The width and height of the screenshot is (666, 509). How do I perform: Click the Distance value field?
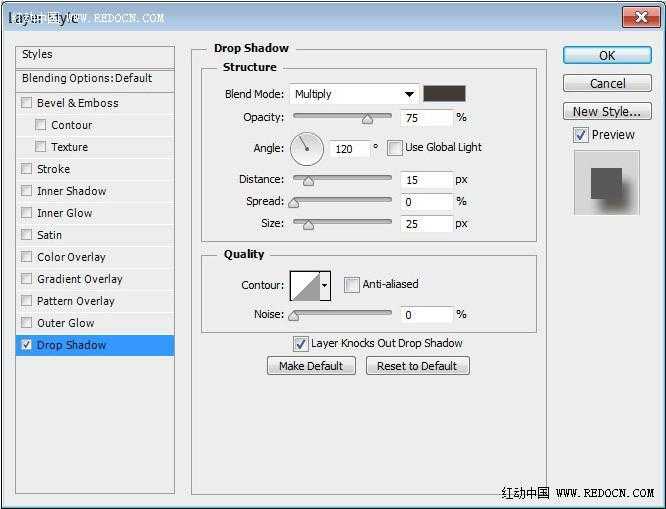tap(426, 180)
